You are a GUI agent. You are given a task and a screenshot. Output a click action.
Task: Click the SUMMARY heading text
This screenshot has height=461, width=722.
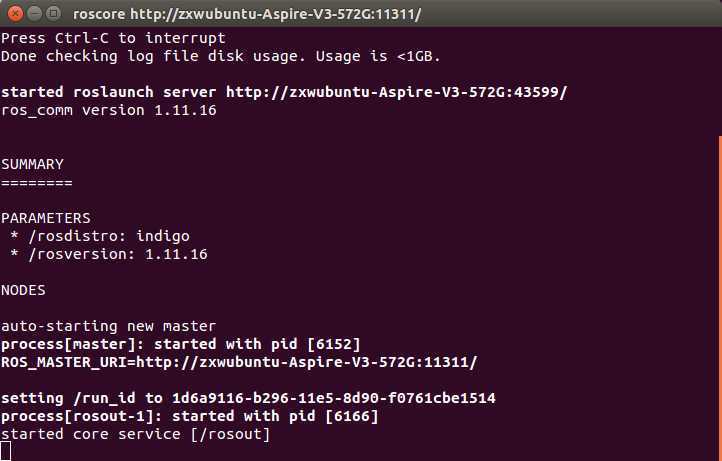pyautogui.click(x=32, y=164)
